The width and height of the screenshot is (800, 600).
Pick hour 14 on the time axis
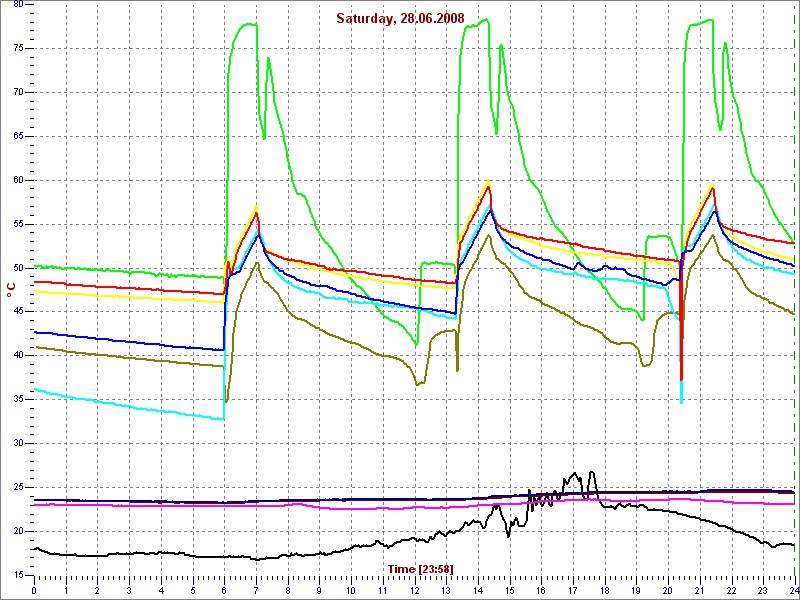tap(478, 590)
